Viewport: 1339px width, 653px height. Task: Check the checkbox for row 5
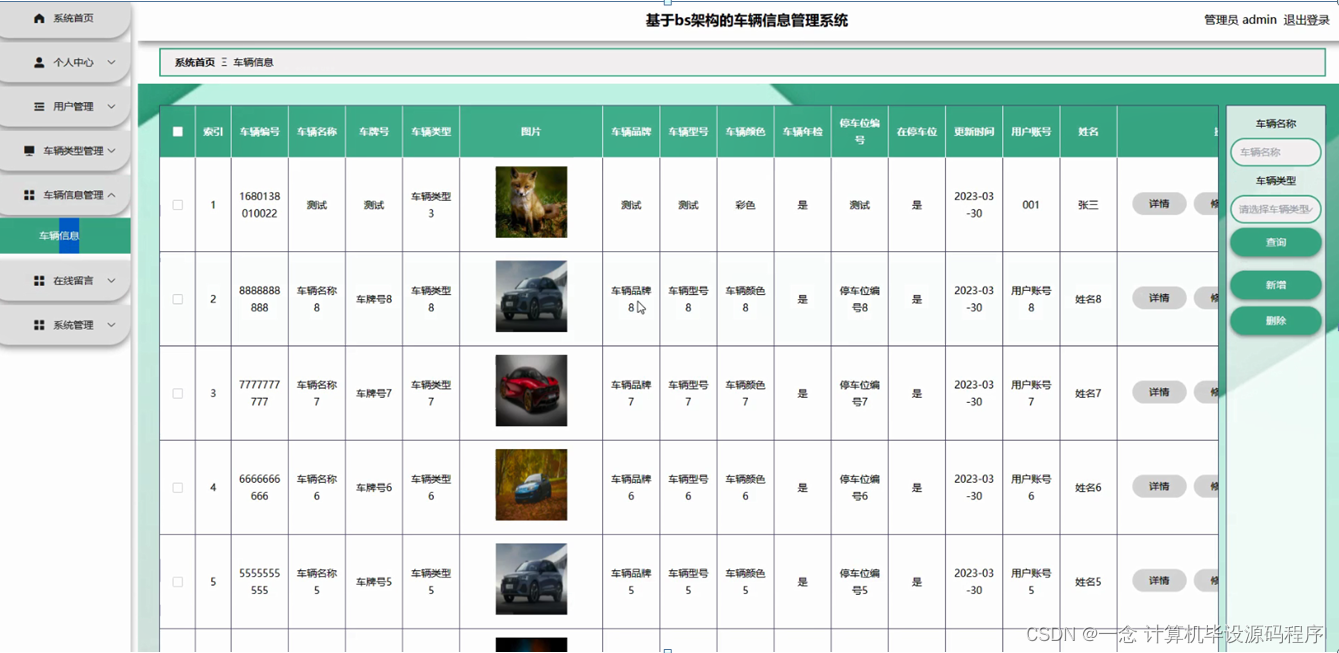[x=178, y=582]
